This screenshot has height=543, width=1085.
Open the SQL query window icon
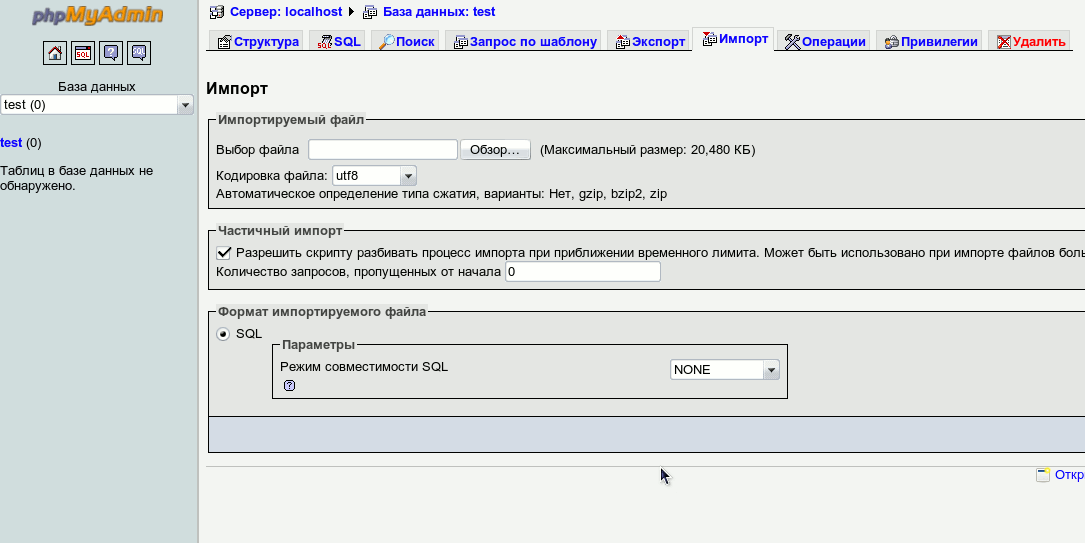pyautogui.click(x=83, y=53)
